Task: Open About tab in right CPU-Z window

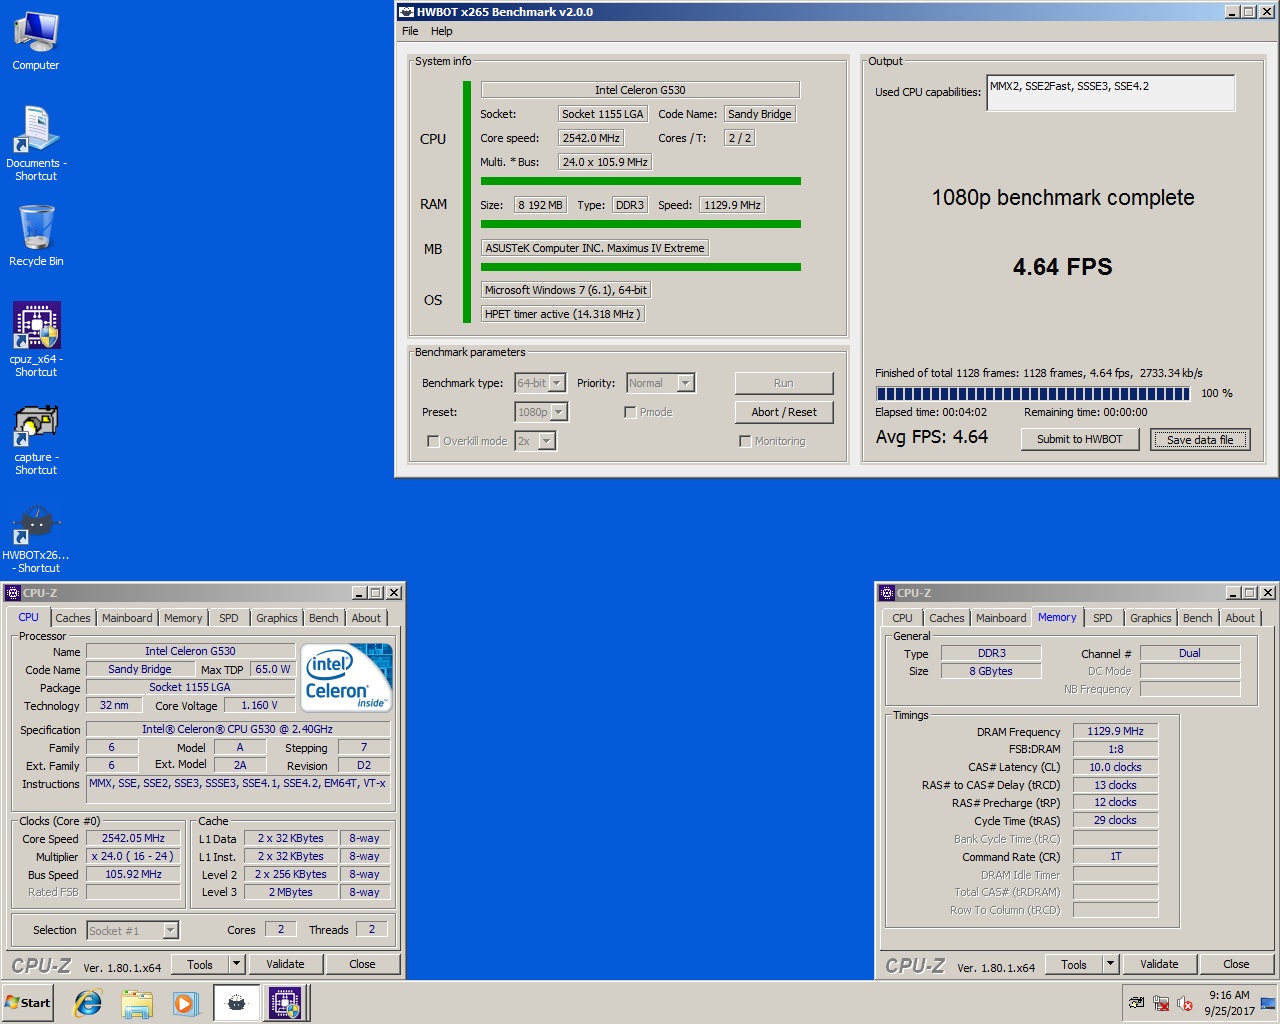Action: 1240,618
